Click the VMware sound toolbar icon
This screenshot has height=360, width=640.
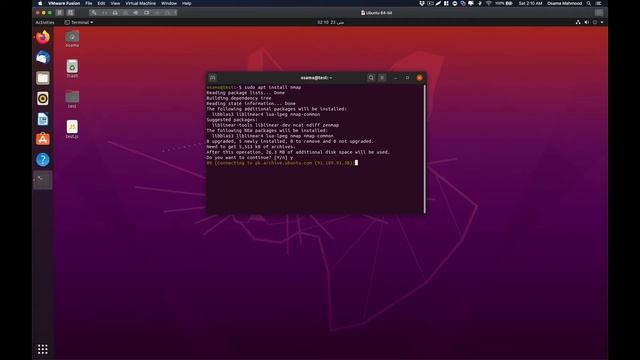(x=136, y=13)
